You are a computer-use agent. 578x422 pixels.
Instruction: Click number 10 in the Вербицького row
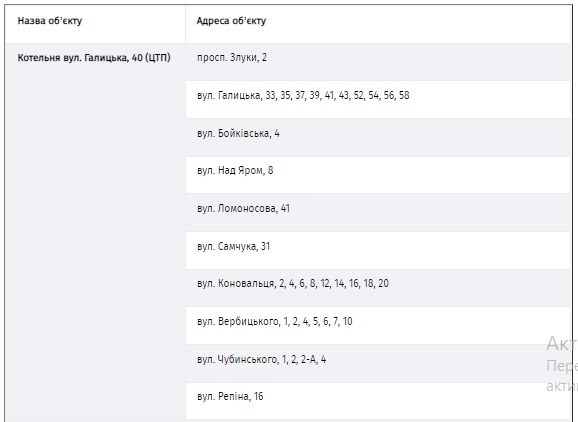348,321
